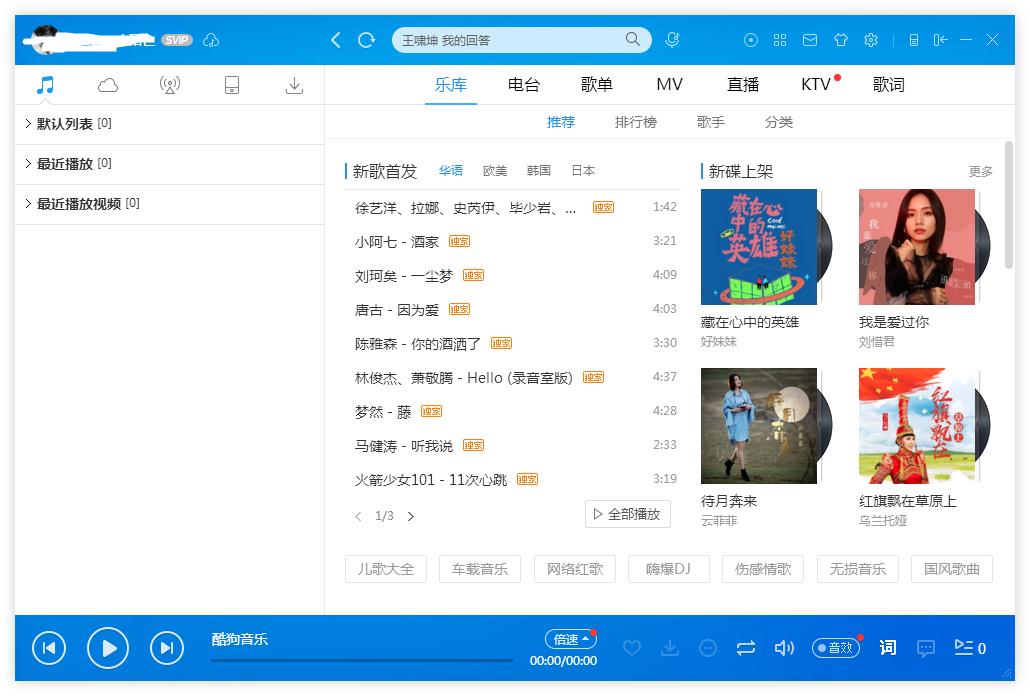Switch to the 电台 tab
The image size is (1030, 696).
524,85
